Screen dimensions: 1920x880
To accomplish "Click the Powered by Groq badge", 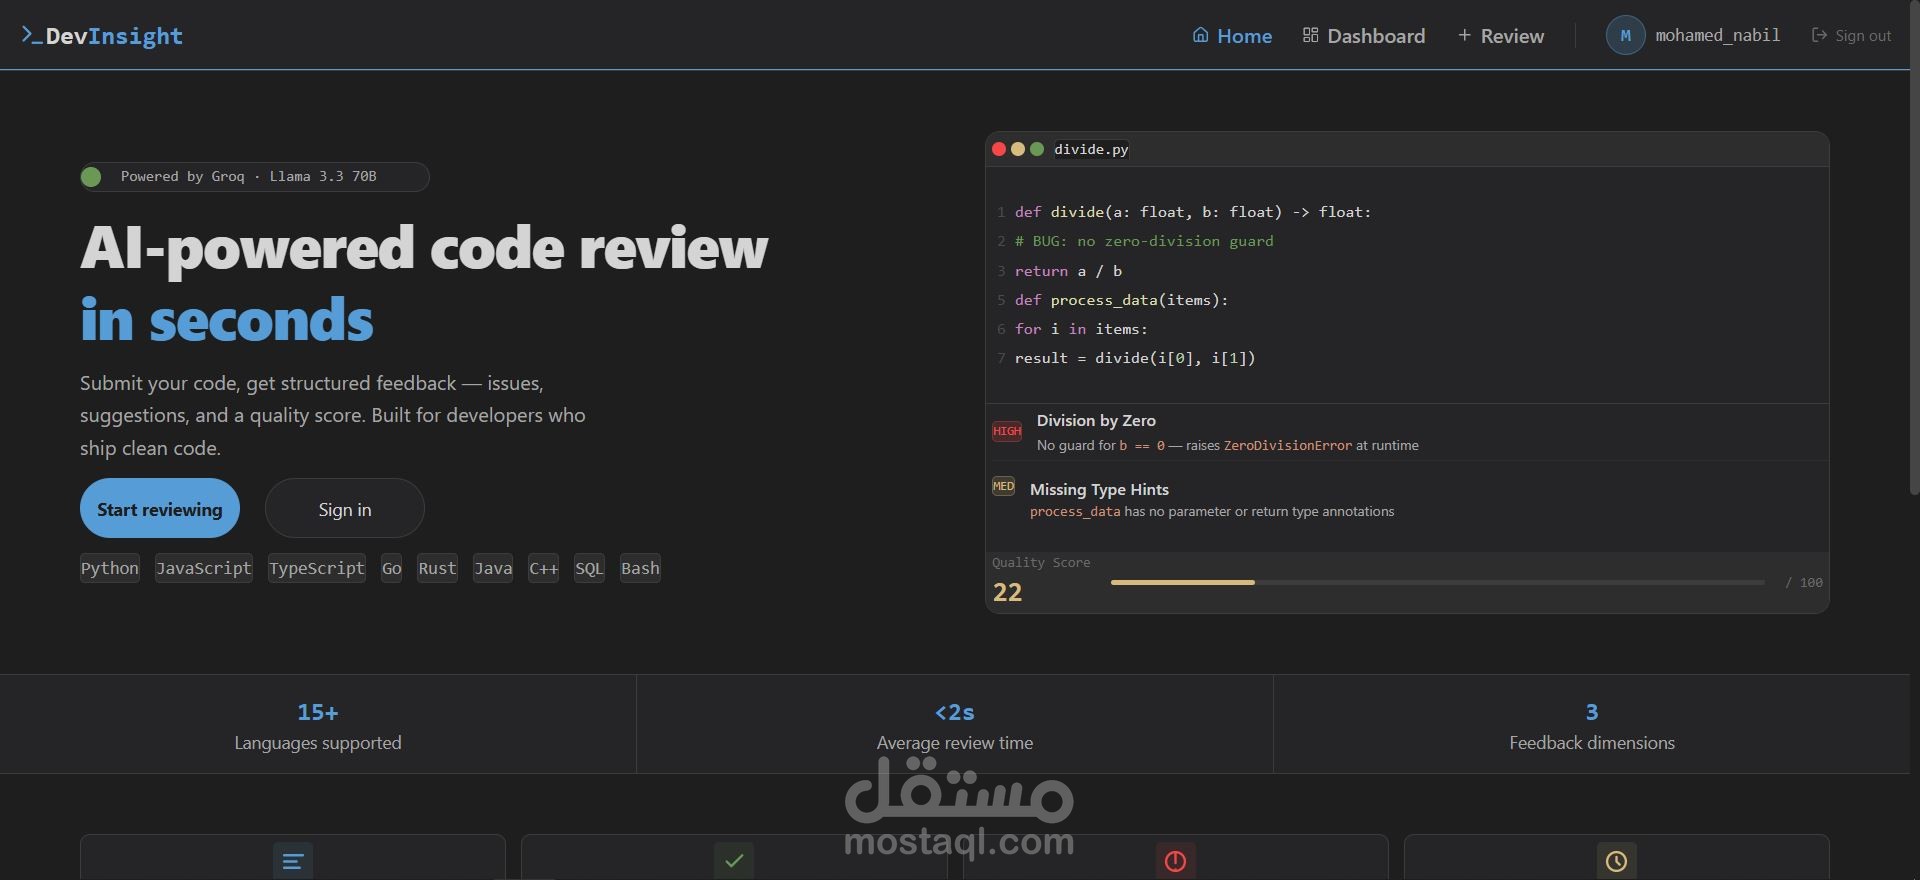I will click(x=255, y=177).
